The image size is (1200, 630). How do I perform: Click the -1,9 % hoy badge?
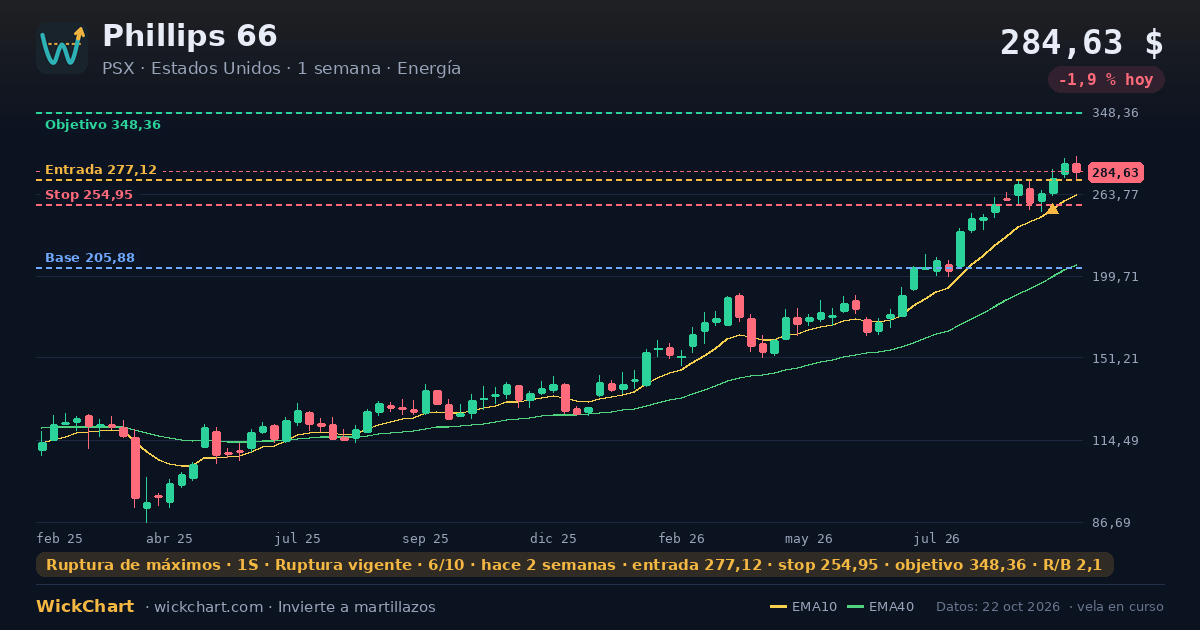point(1106,80)
